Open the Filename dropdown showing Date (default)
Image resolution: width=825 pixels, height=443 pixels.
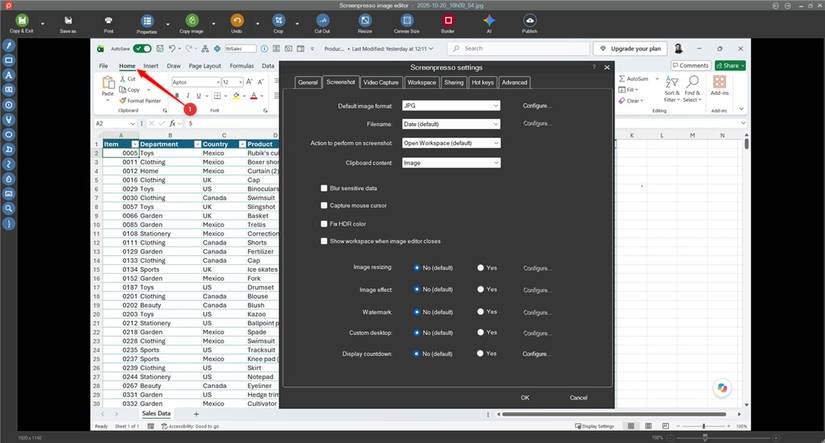pos(451,124)
